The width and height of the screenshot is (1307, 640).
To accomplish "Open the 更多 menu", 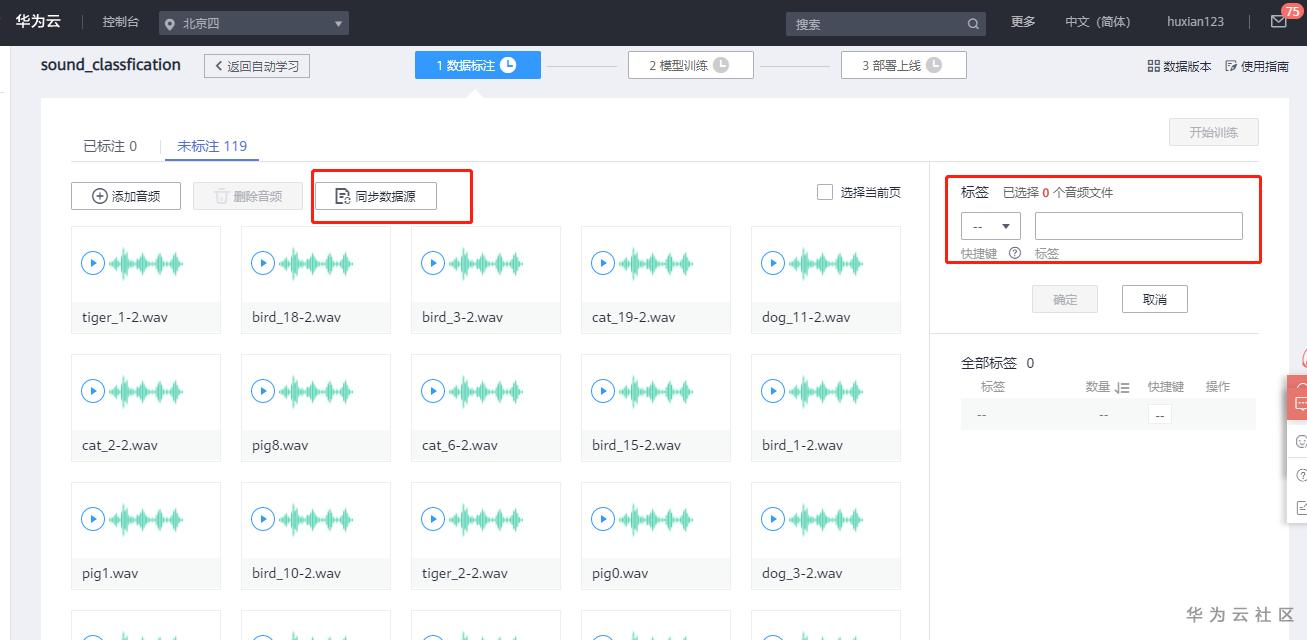I will coord(1023,22).
